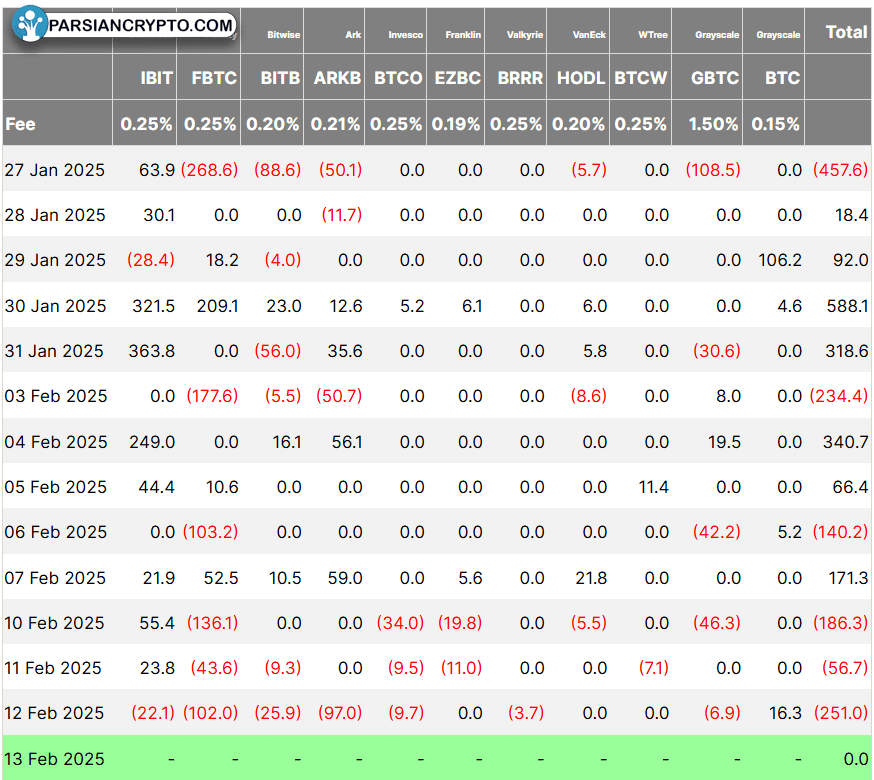Screen dimensions: 874x780
Task: Select the (136.1) FBTC value on 10 Feb
Action: pyautogui.click(x=212, y=623)
